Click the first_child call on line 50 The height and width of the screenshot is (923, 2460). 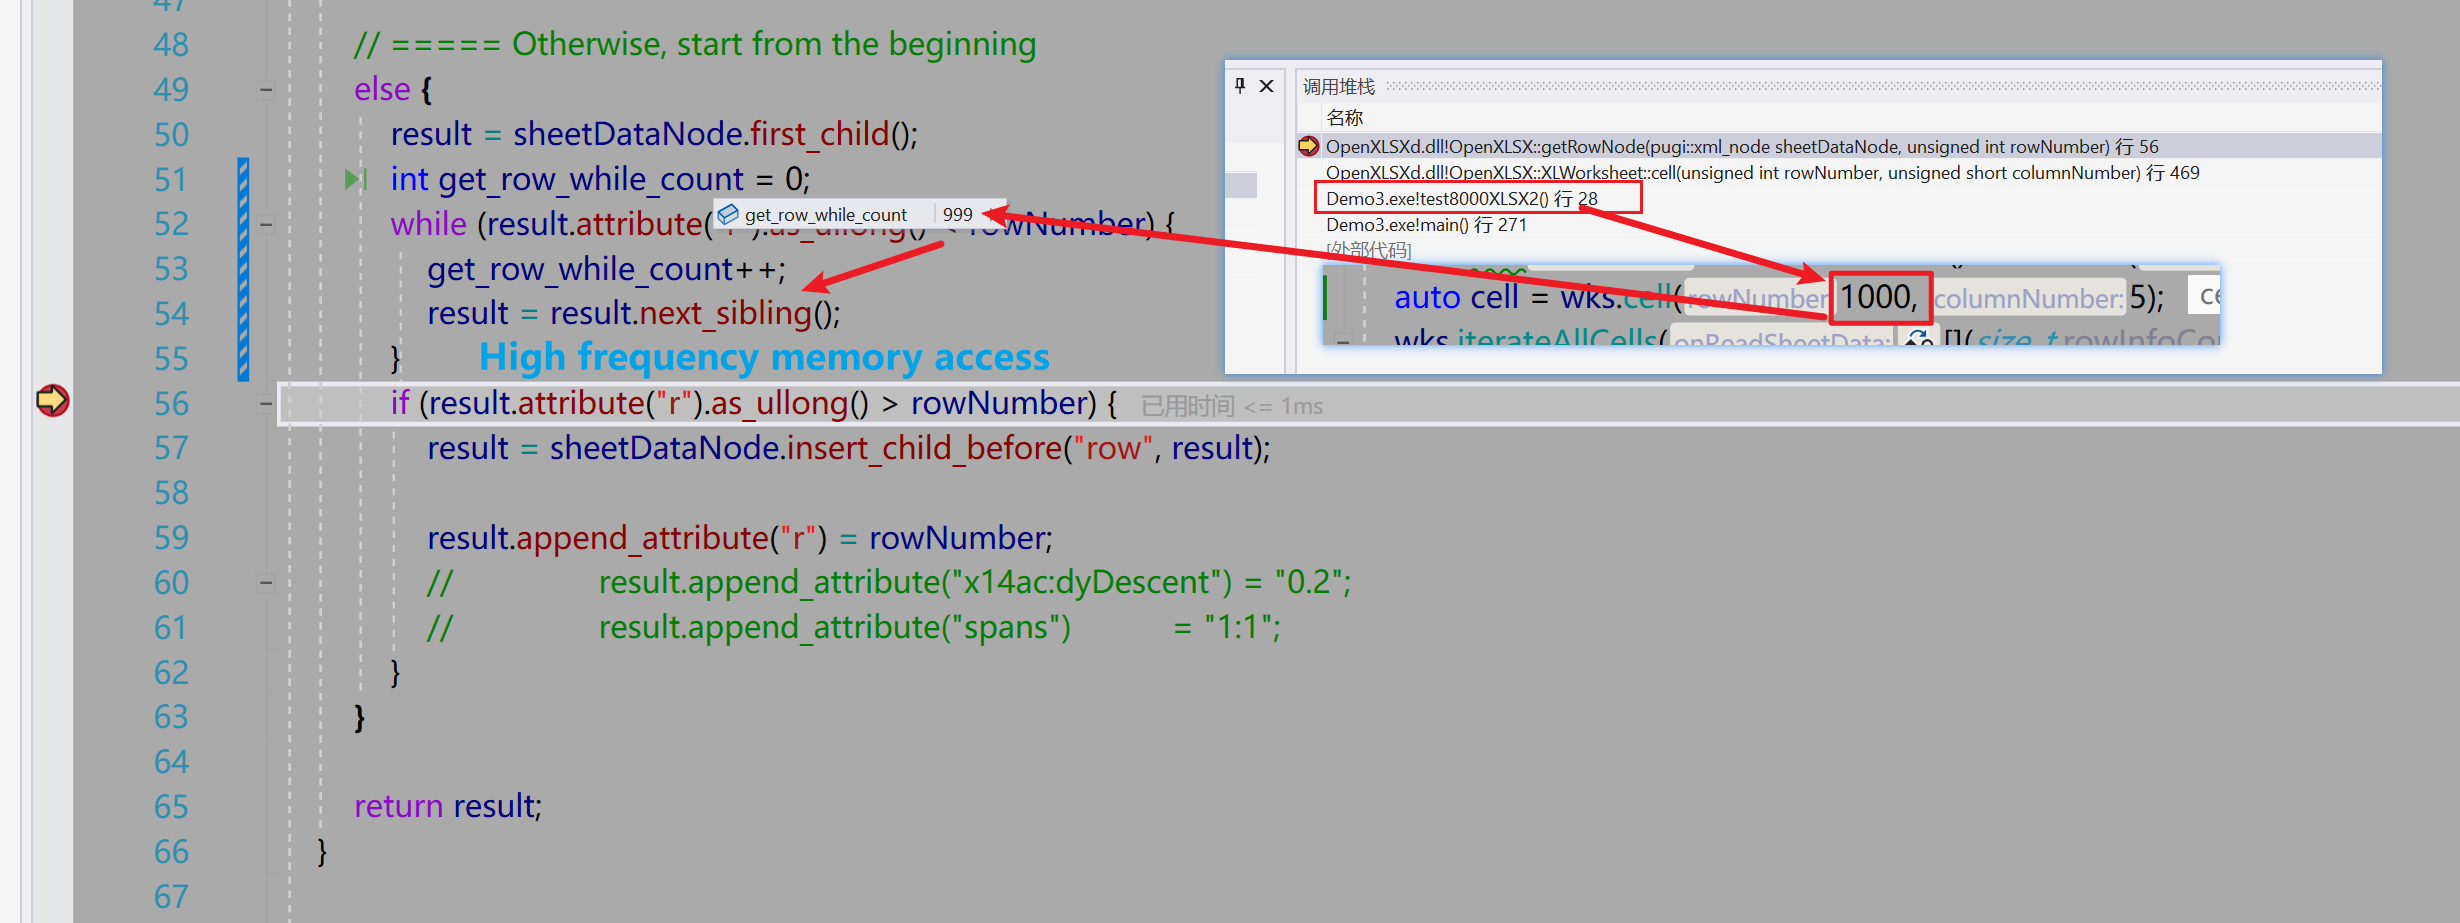click(x=820, y=134)
